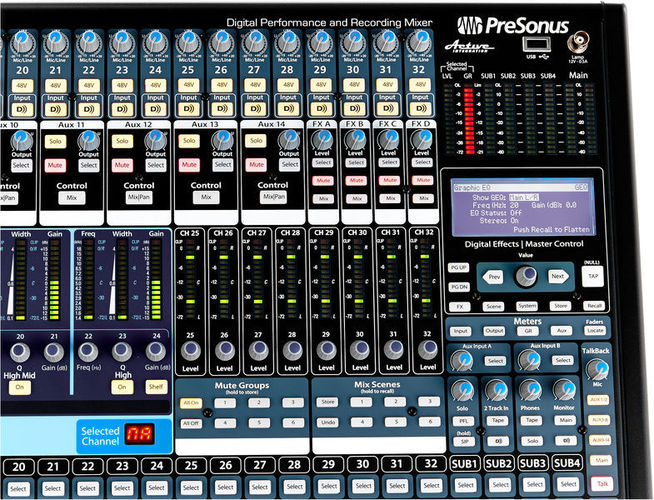Adjust the channel 22 Mic/Line trim knob

coord(88,43)
